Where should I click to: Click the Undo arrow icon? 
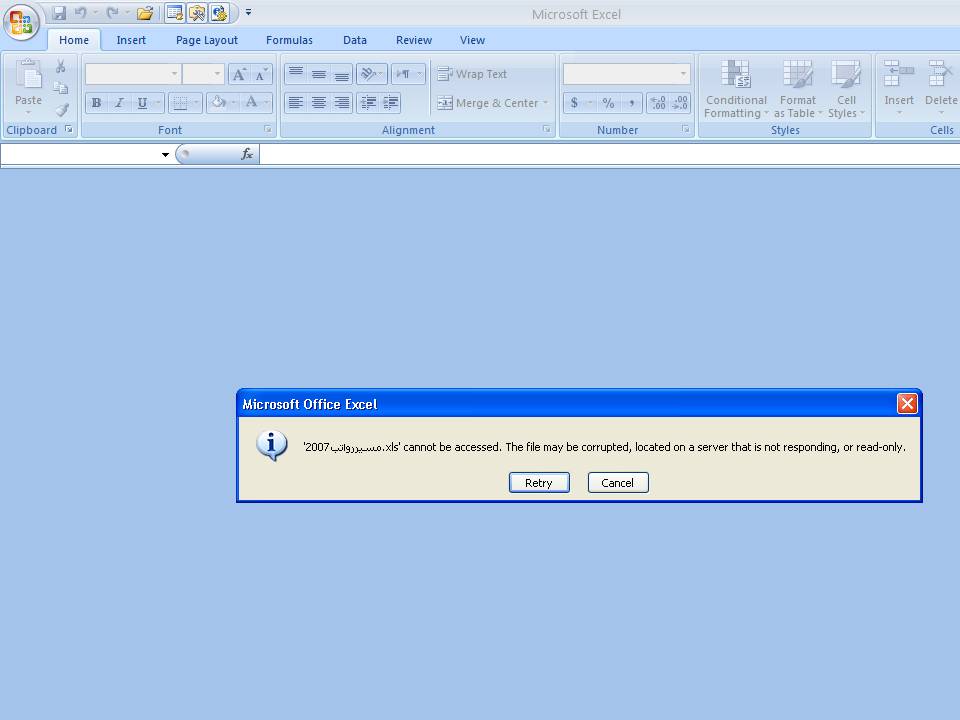pos(81,13)
